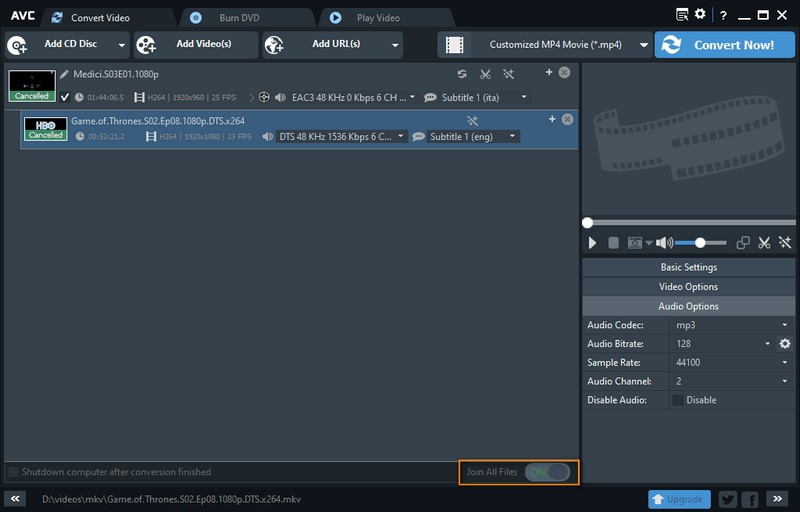Click the scissors cut icon on Medici row
Viewport: 800px width, 512px height.
(485, 74)
